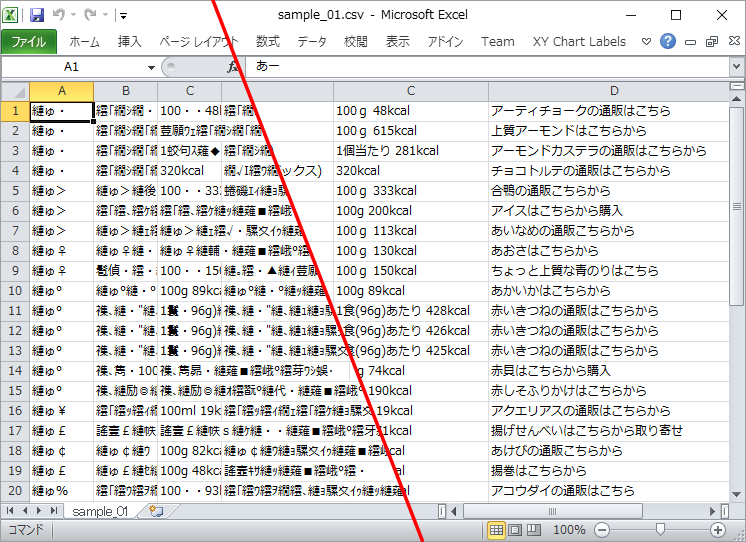Open the blue Help question mark icon
This screenshot has width=746, height=542.
(x=668, y=41)
